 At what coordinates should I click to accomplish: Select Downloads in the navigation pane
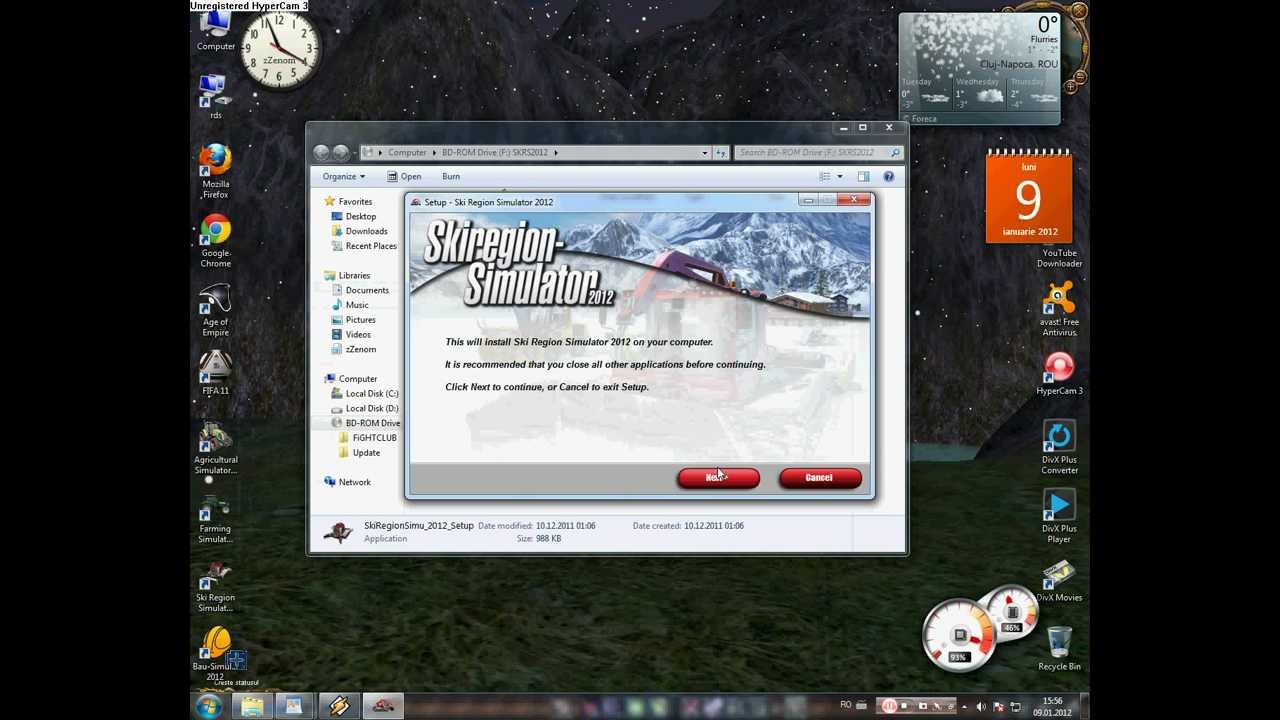coord(358,231)
